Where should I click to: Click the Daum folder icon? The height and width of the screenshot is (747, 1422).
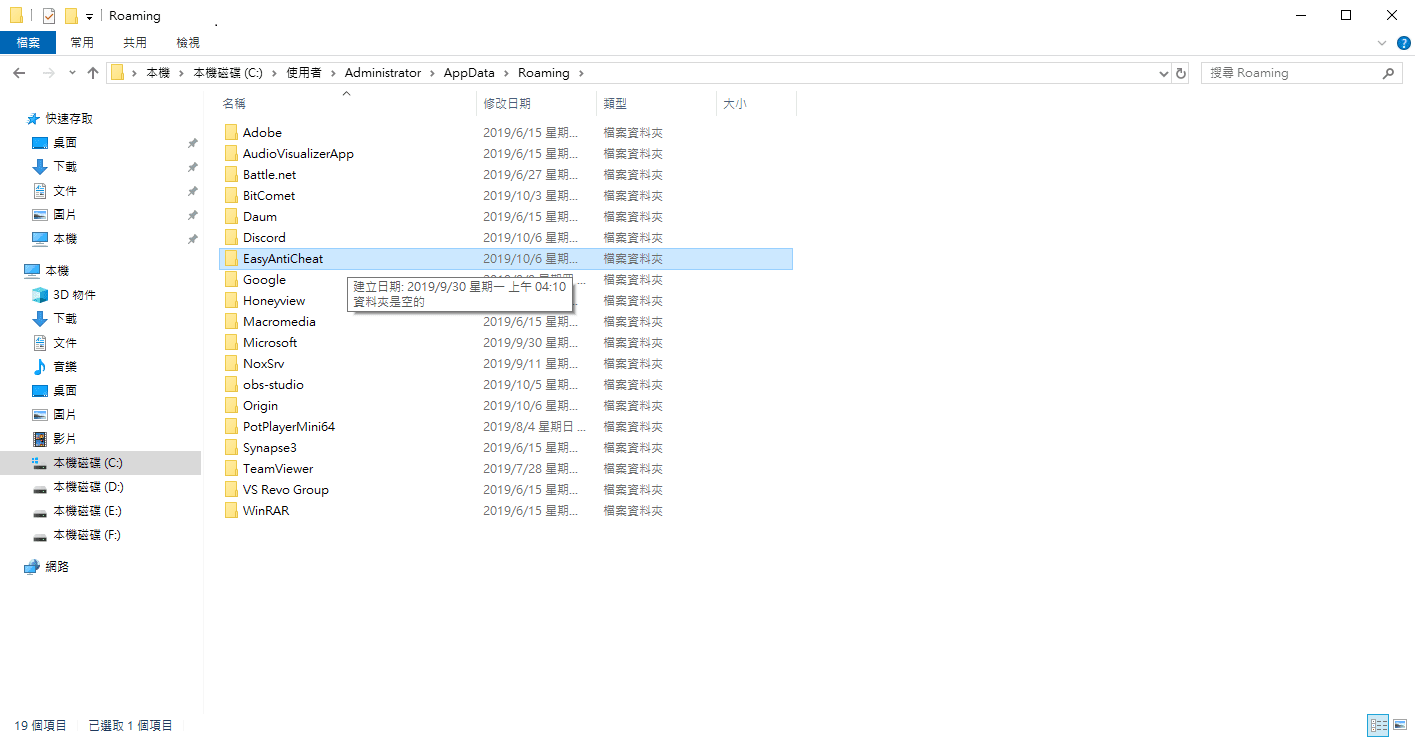coord(231,217)
